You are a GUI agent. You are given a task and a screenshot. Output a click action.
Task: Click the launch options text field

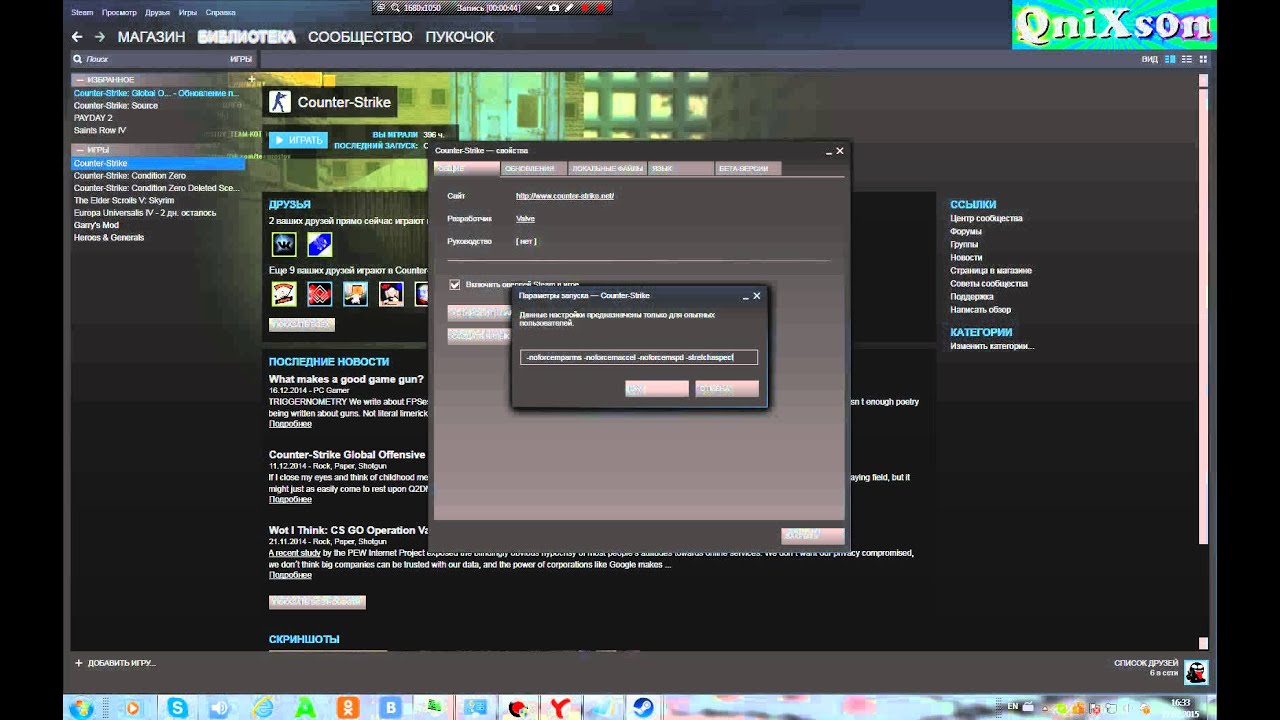point(639,357)
